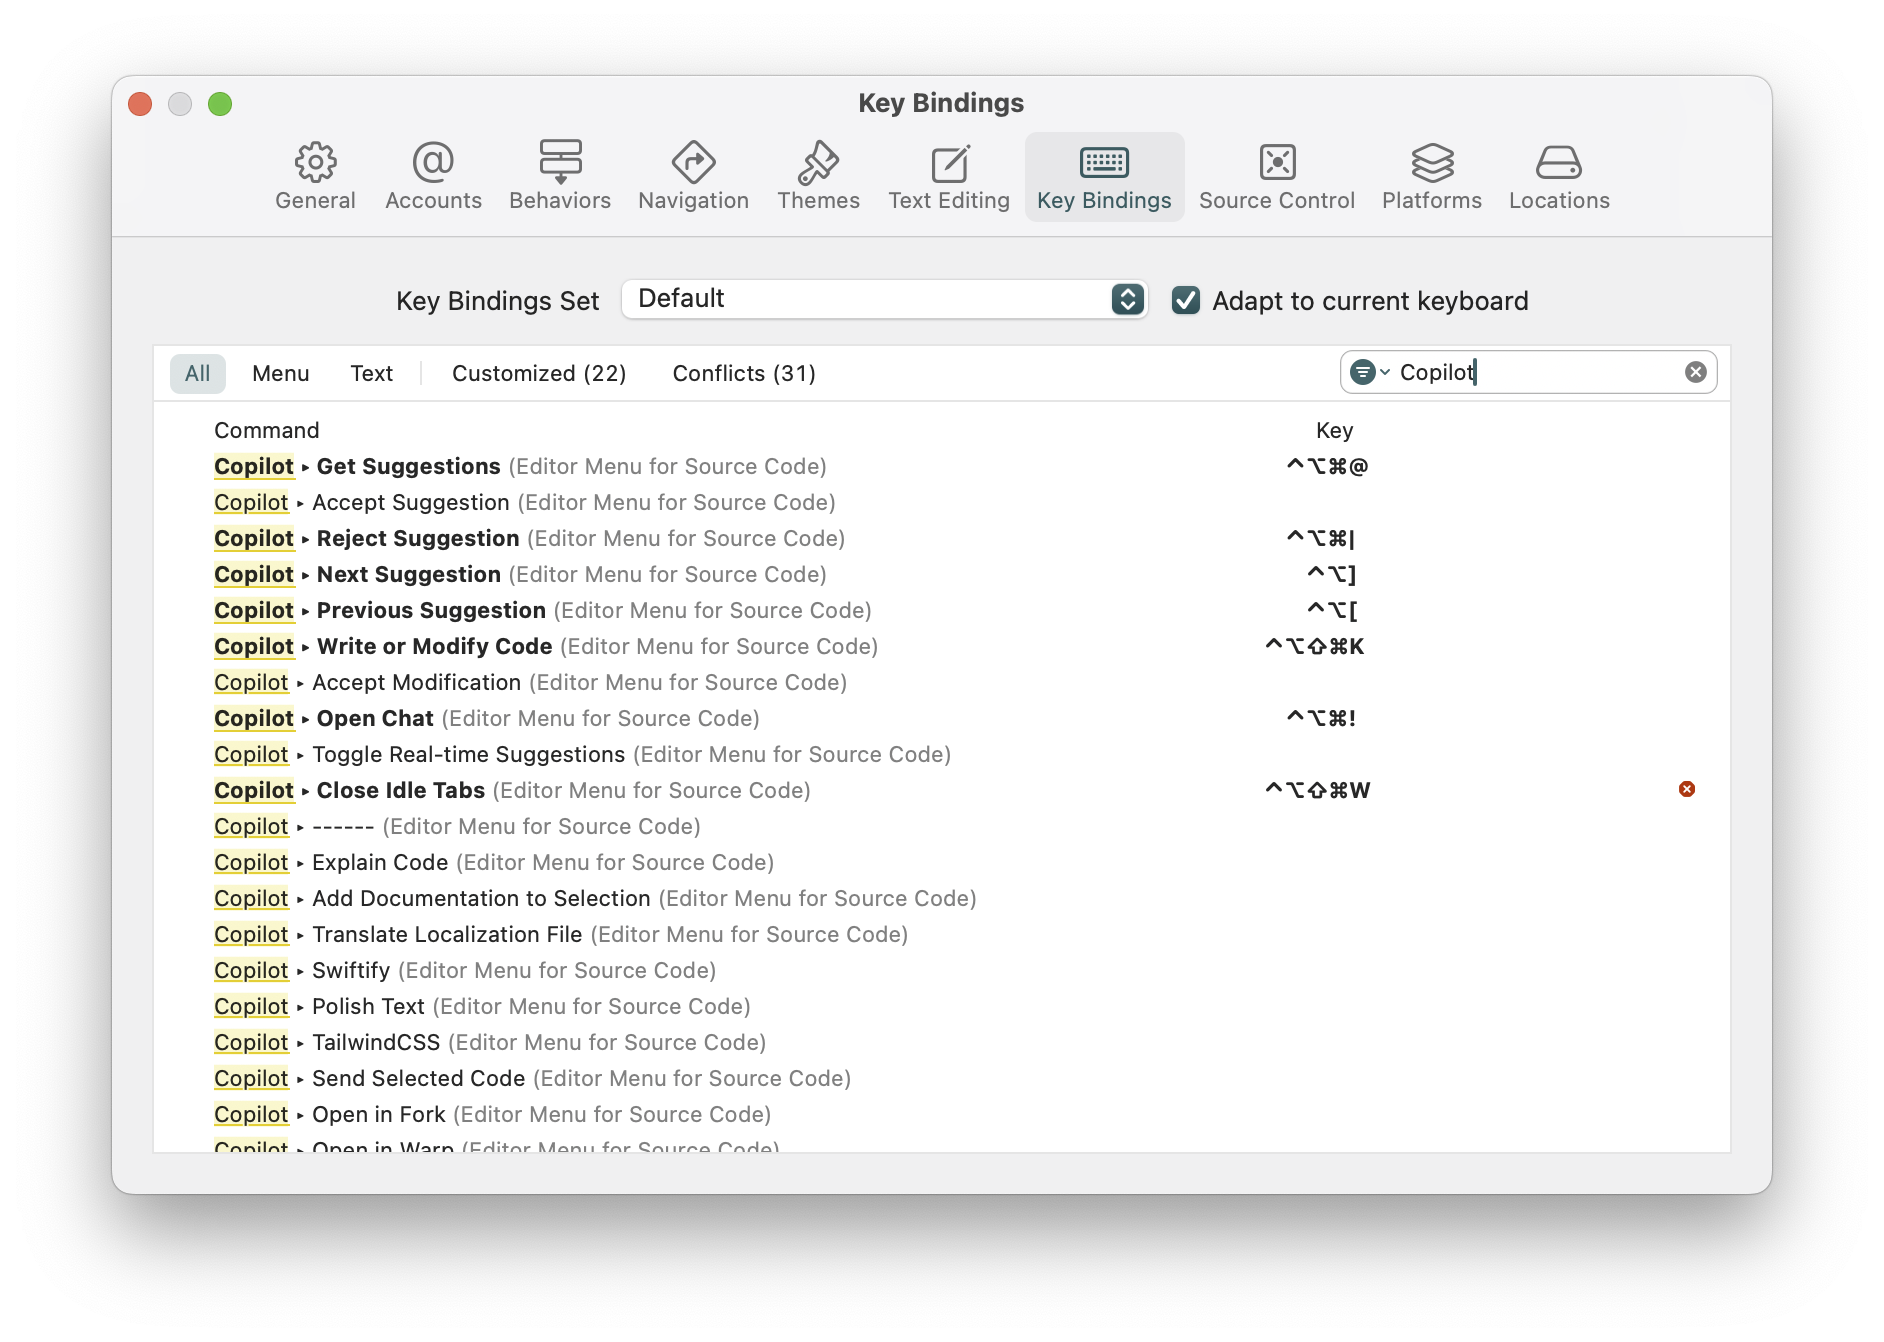Open Locations preferences
1884x1342 pixels.
click(1558, 176)
